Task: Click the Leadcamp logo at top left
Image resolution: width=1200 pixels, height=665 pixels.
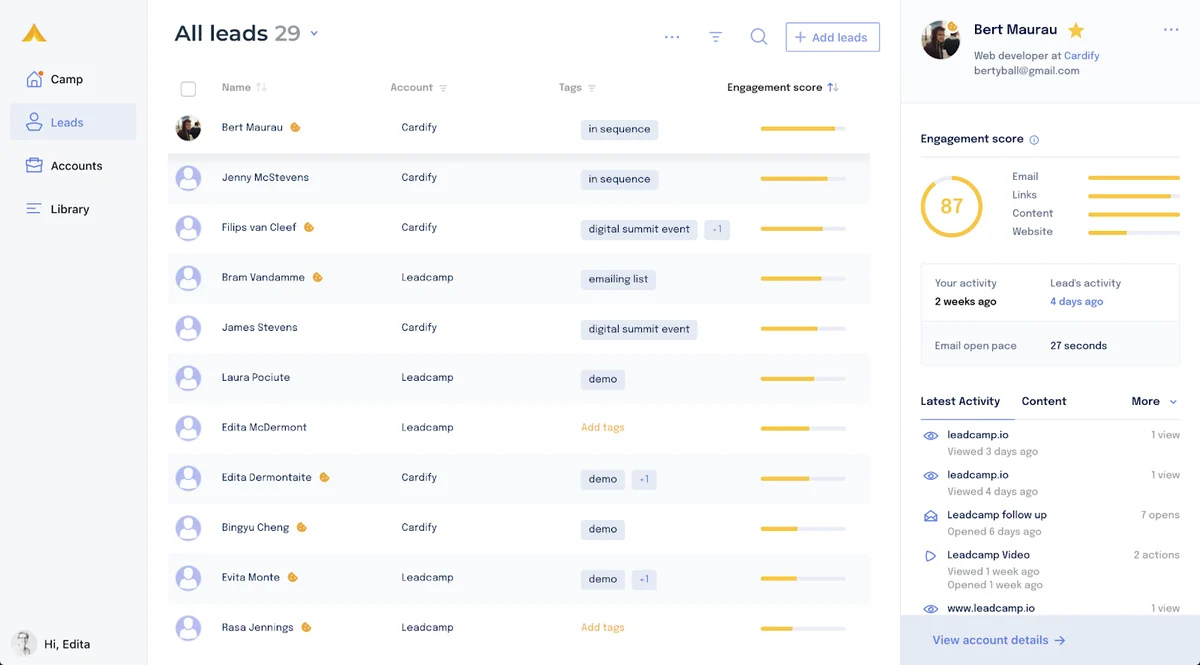Action: click(34, 34)
